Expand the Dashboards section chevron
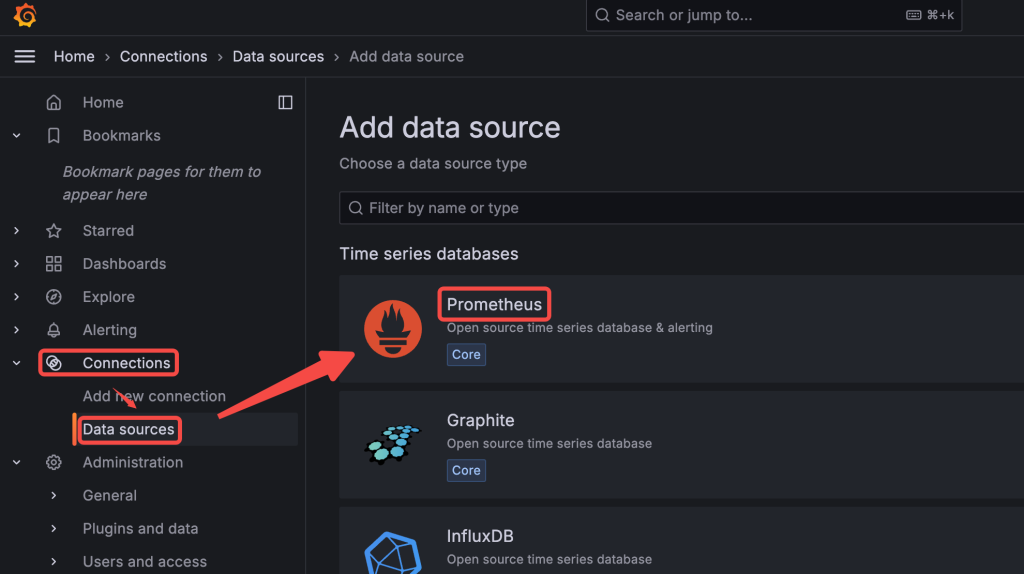Image resolution: width=1024 pixels, height=574 pixels. [16, 264]
